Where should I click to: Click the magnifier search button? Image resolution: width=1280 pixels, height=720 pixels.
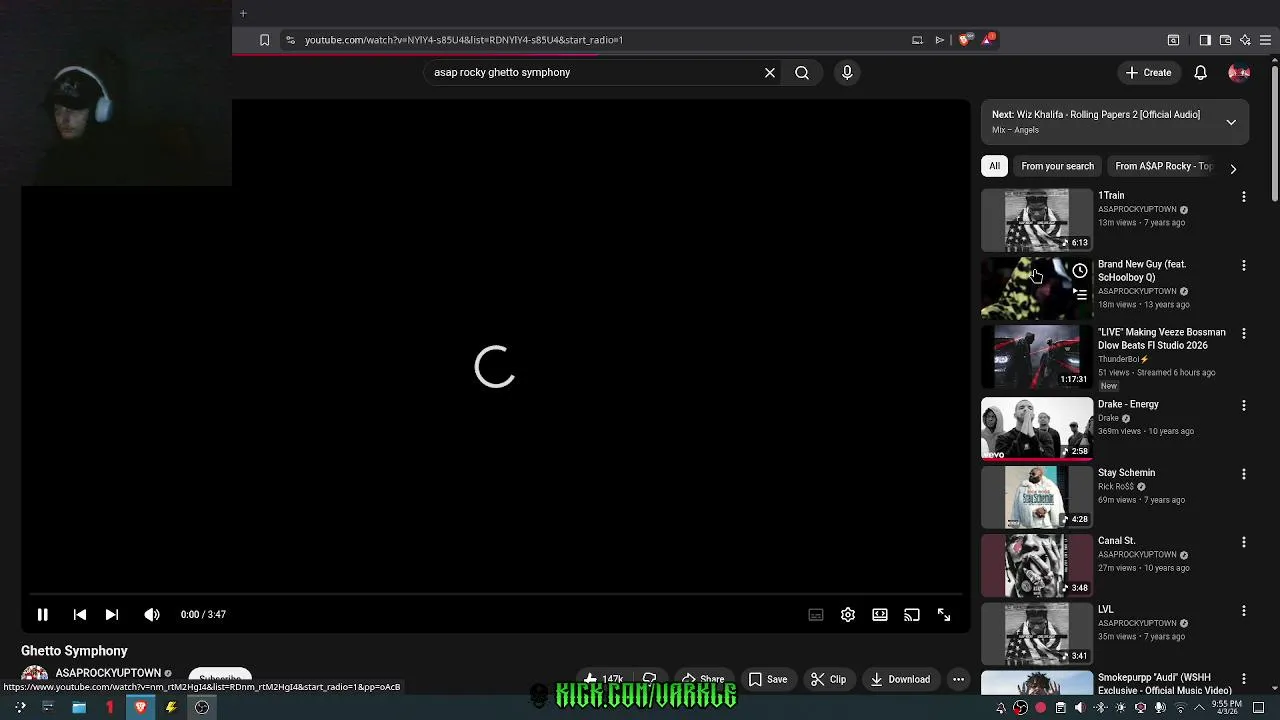coord(802,72)
